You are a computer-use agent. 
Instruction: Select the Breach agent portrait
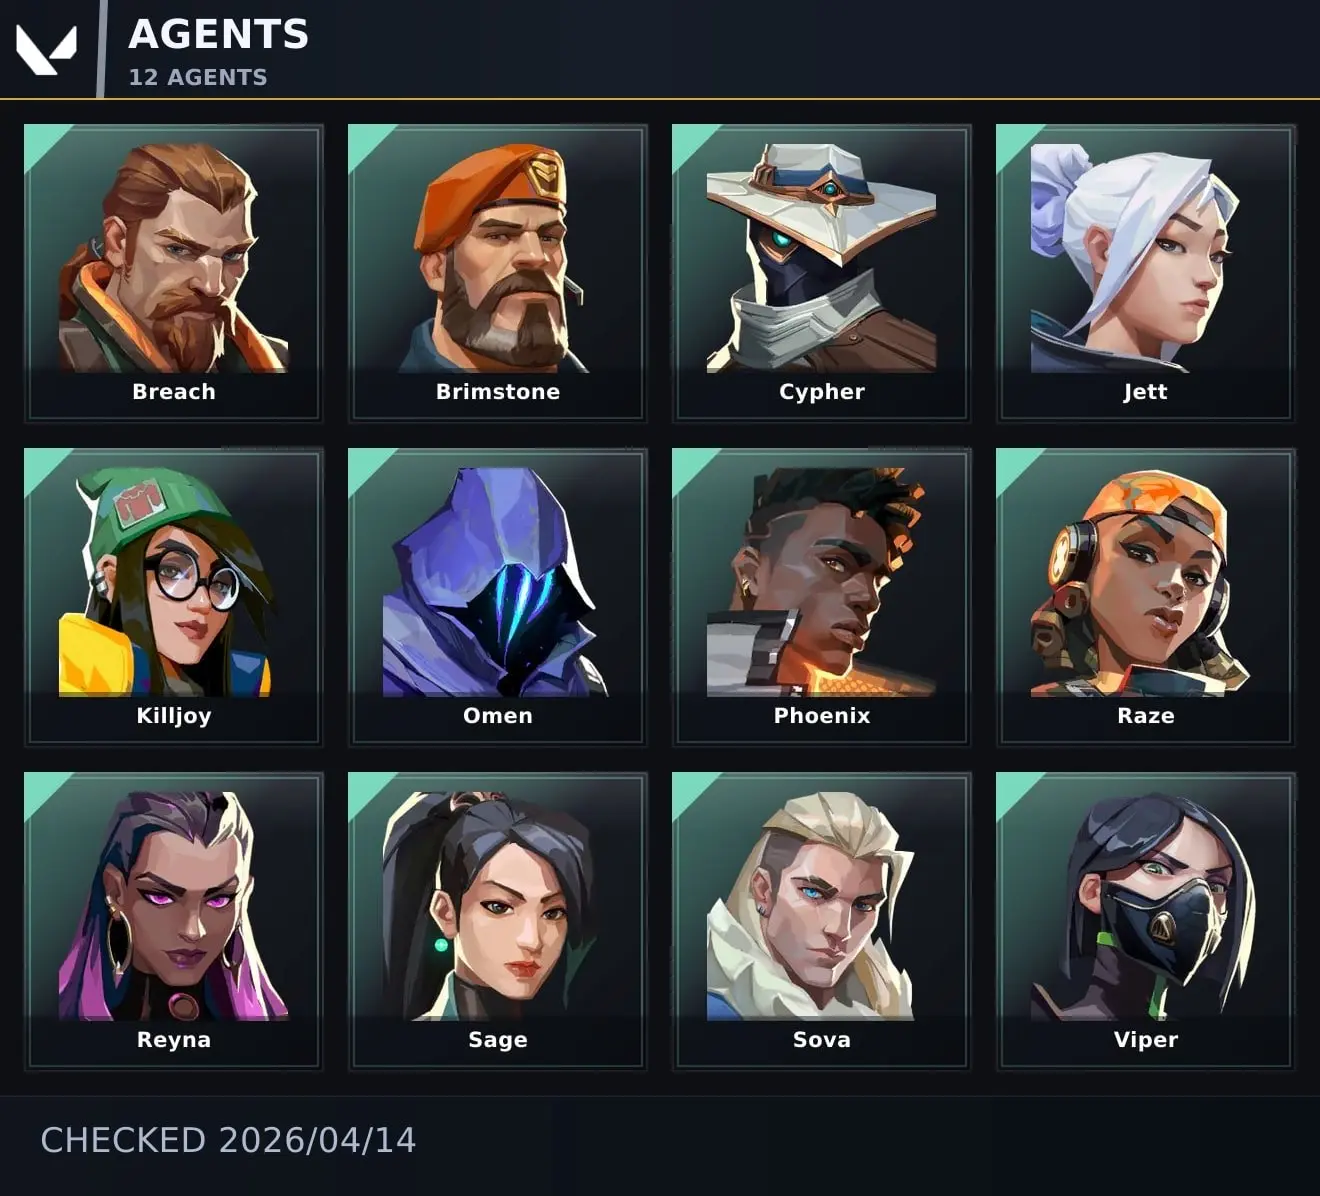(173, 273)
